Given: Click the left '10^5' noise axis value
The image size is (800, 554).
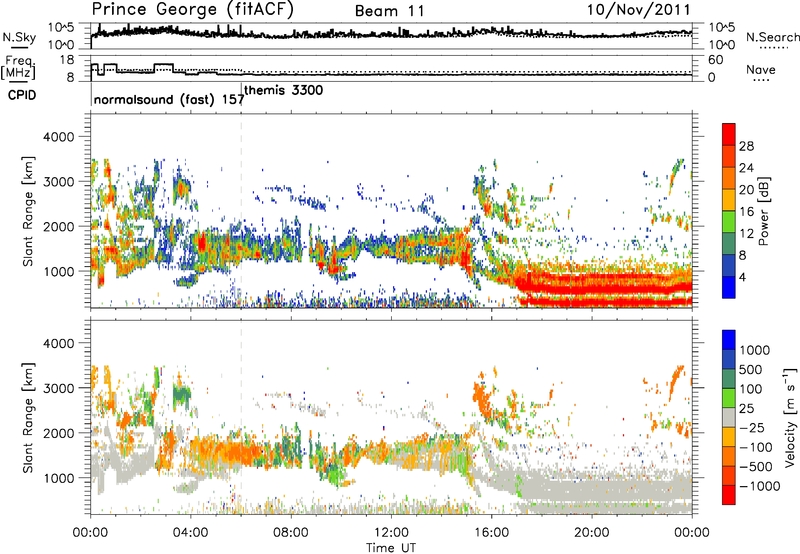Looking at the screenshot, I should coord(62,27).
